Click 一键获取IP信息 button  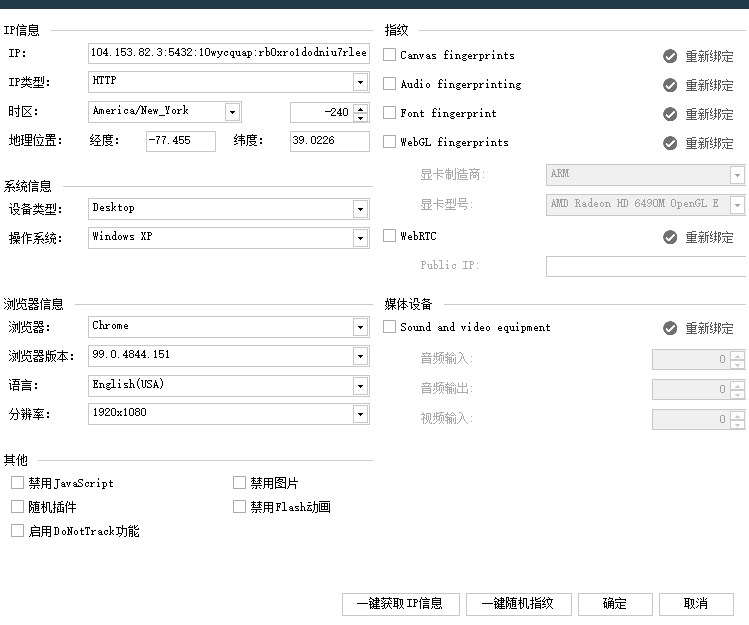coord(401,604)
